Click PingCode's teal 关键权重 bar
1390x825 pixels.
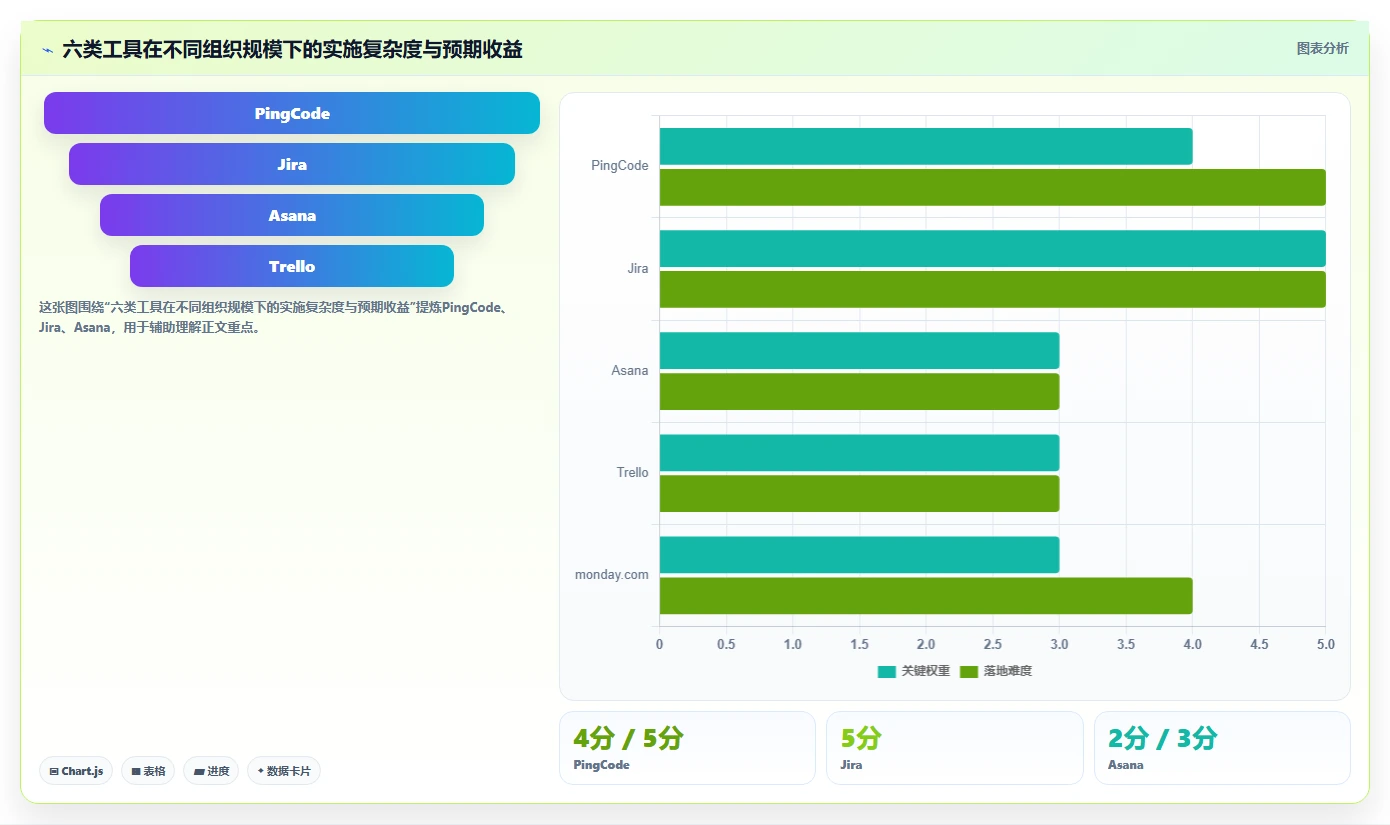point(926,146)
